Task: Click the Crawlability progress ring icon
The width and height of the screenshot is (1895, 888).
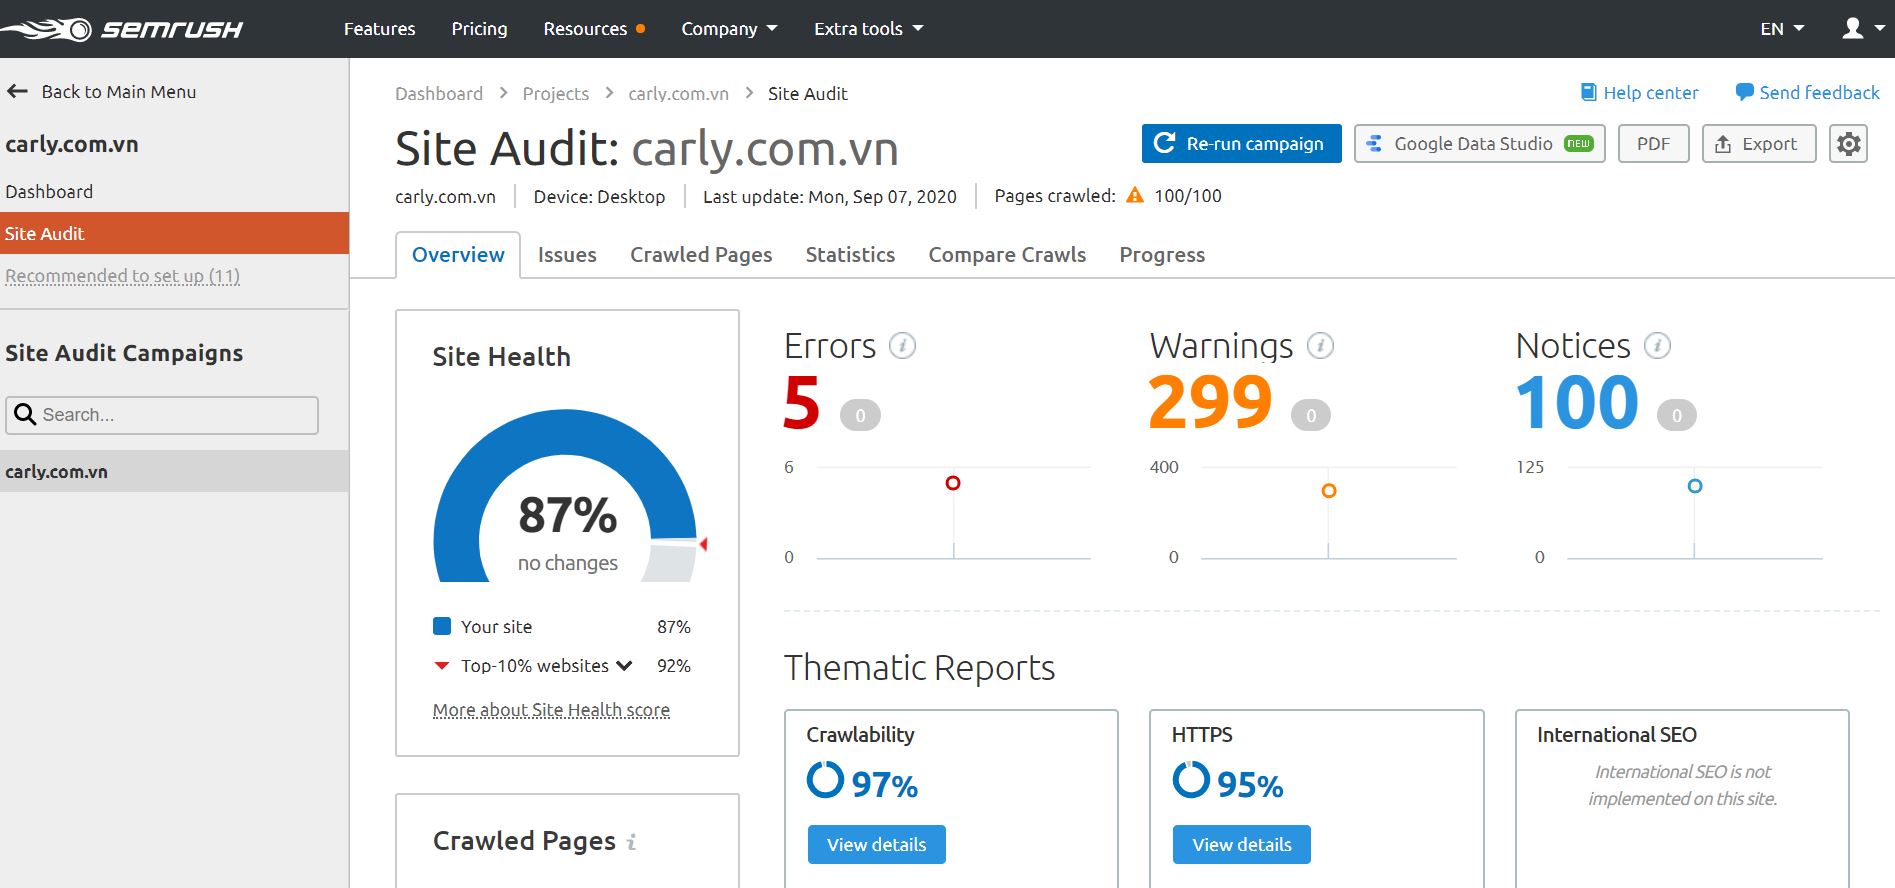Action: coord(825,780)
